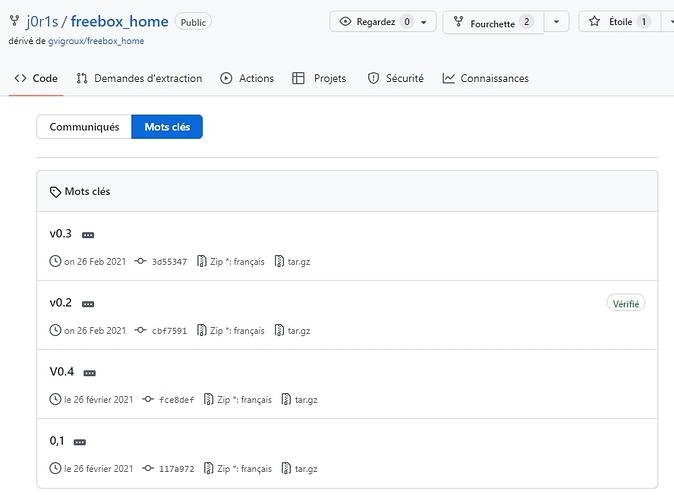The image size is (674, 500).
Task: Open commit fce8def
Action: 177,400
